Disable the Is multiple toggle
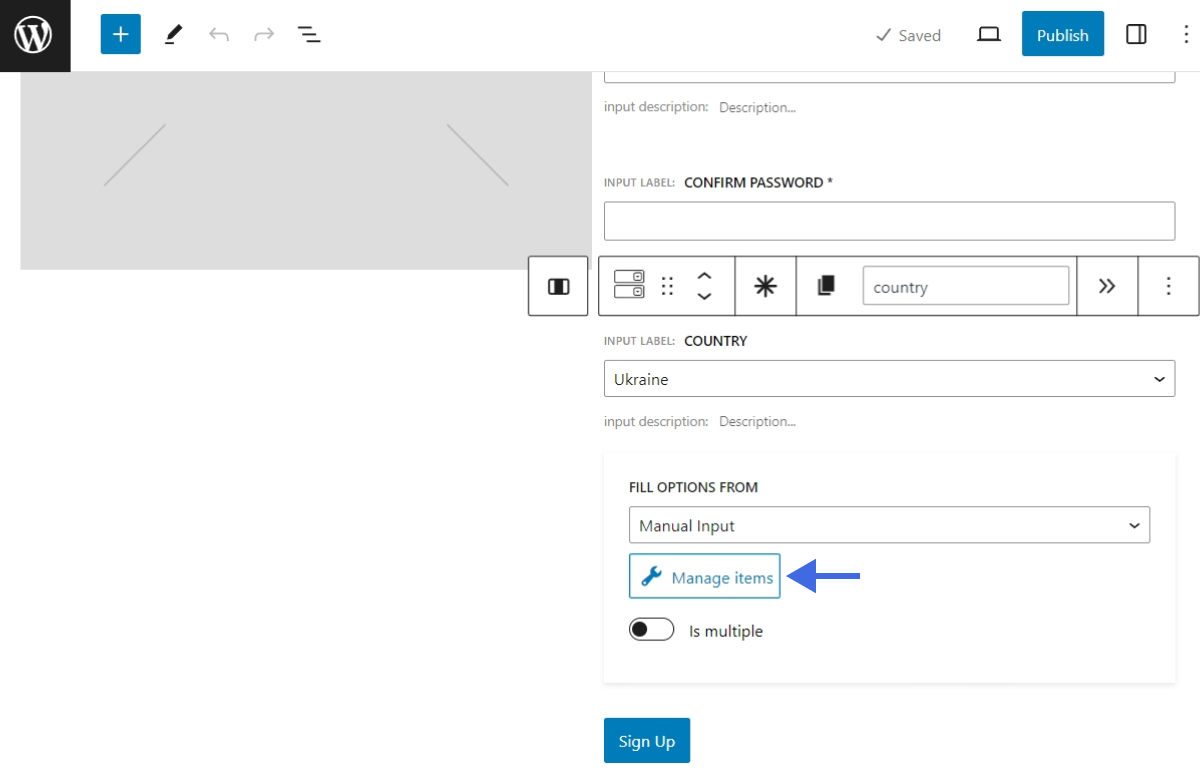Screen dimensions: 1200x772 pyautogui.click(x=651, y=629)
